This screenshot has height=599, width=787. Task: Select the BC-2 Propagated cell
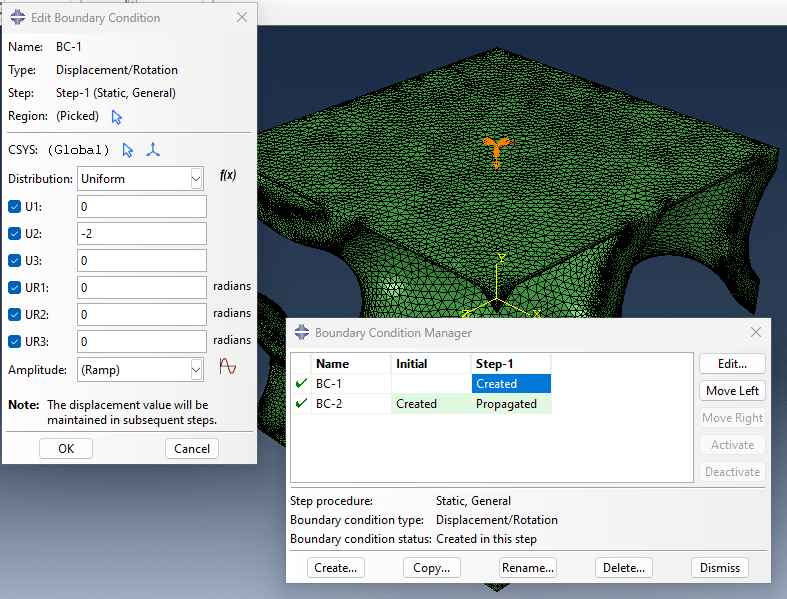click(x=511, y=404)
